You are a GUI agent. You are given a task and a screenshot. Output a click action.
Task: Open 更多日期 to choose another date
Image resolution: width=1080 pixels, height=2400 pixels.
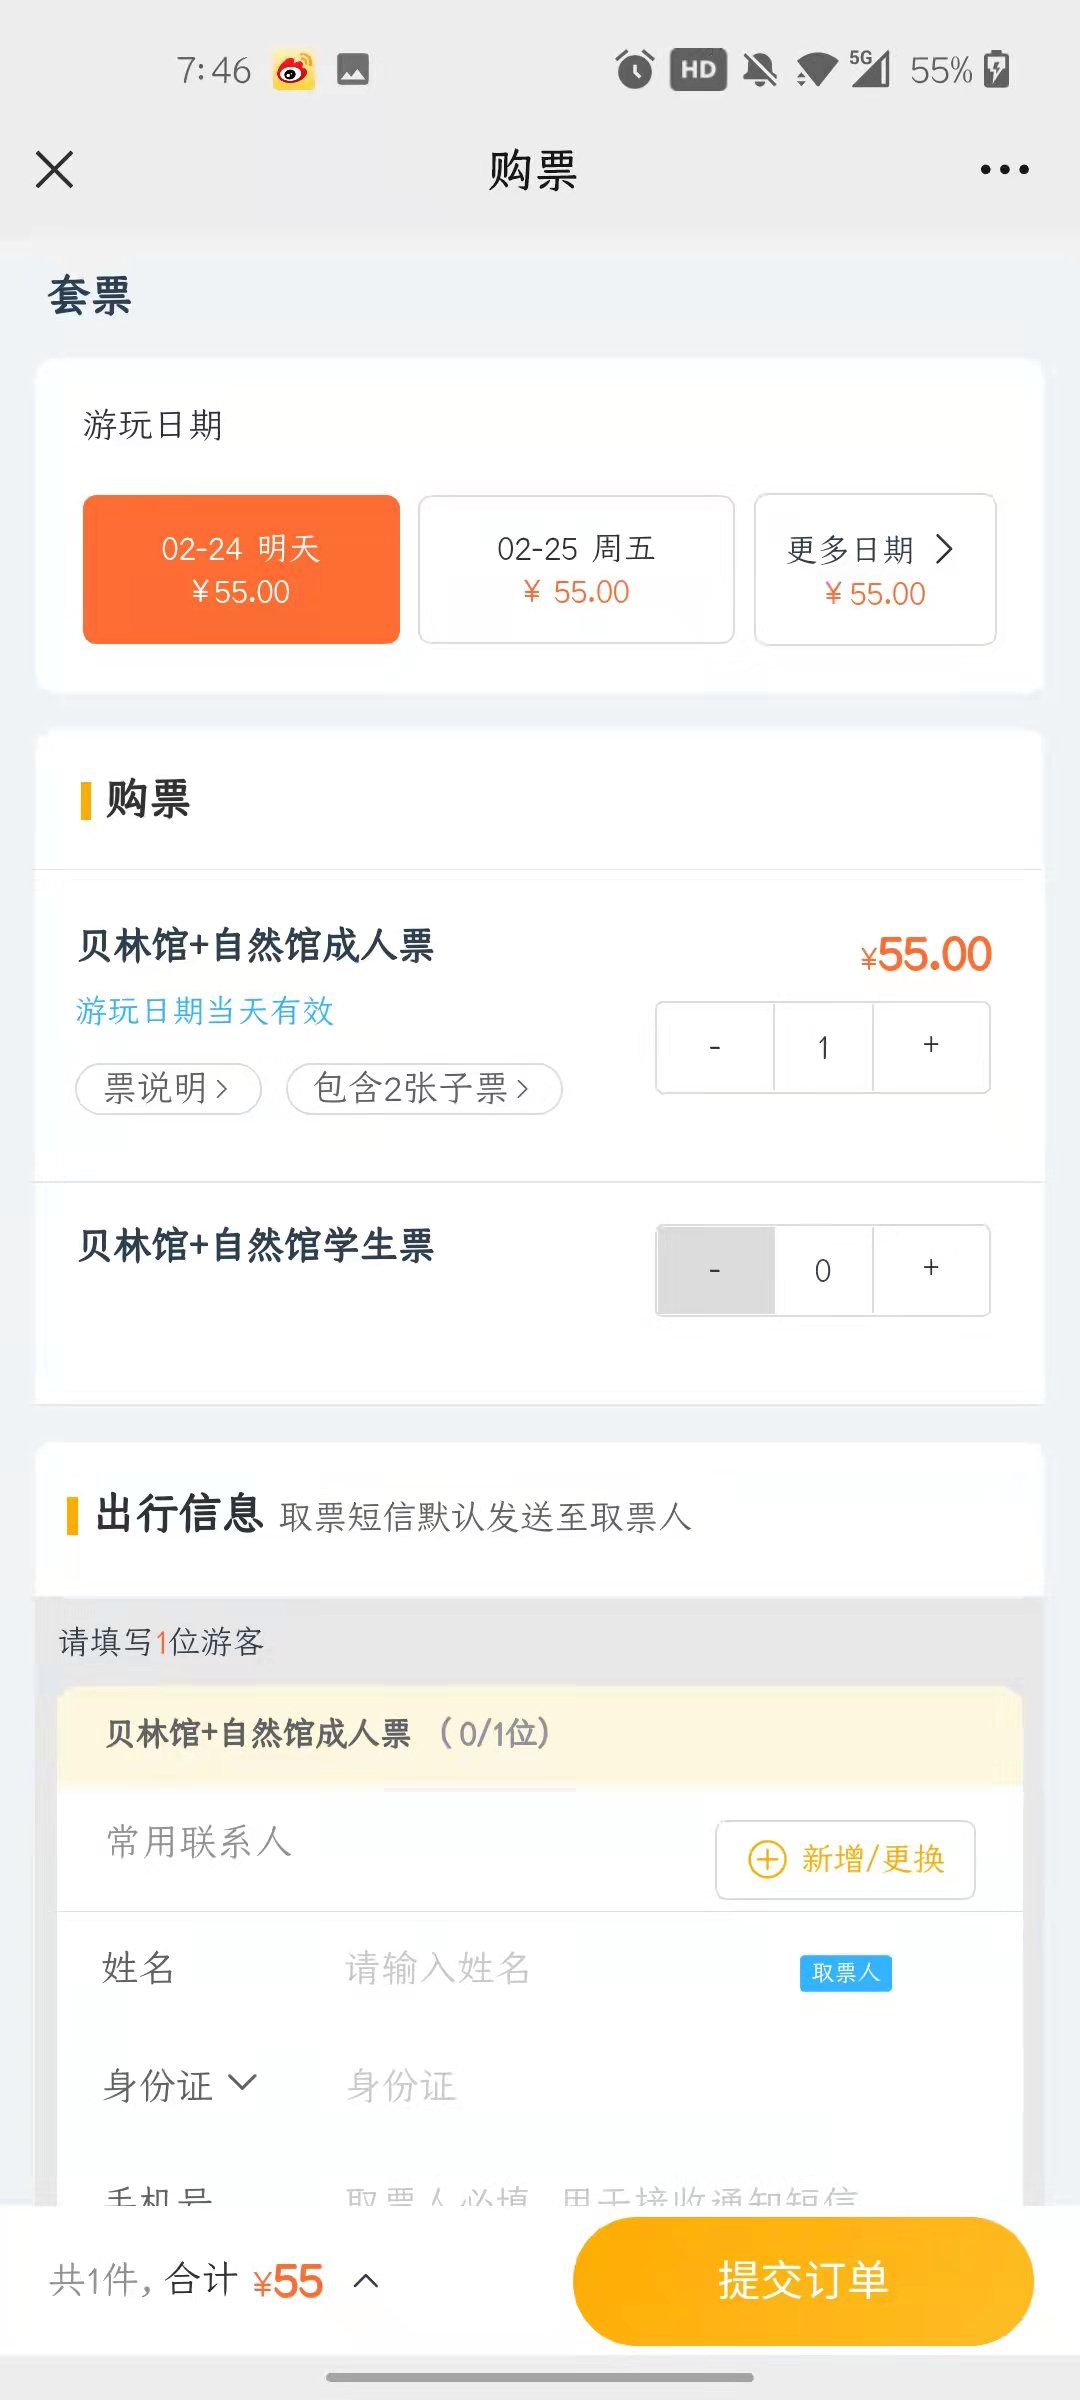click(875, 569)
